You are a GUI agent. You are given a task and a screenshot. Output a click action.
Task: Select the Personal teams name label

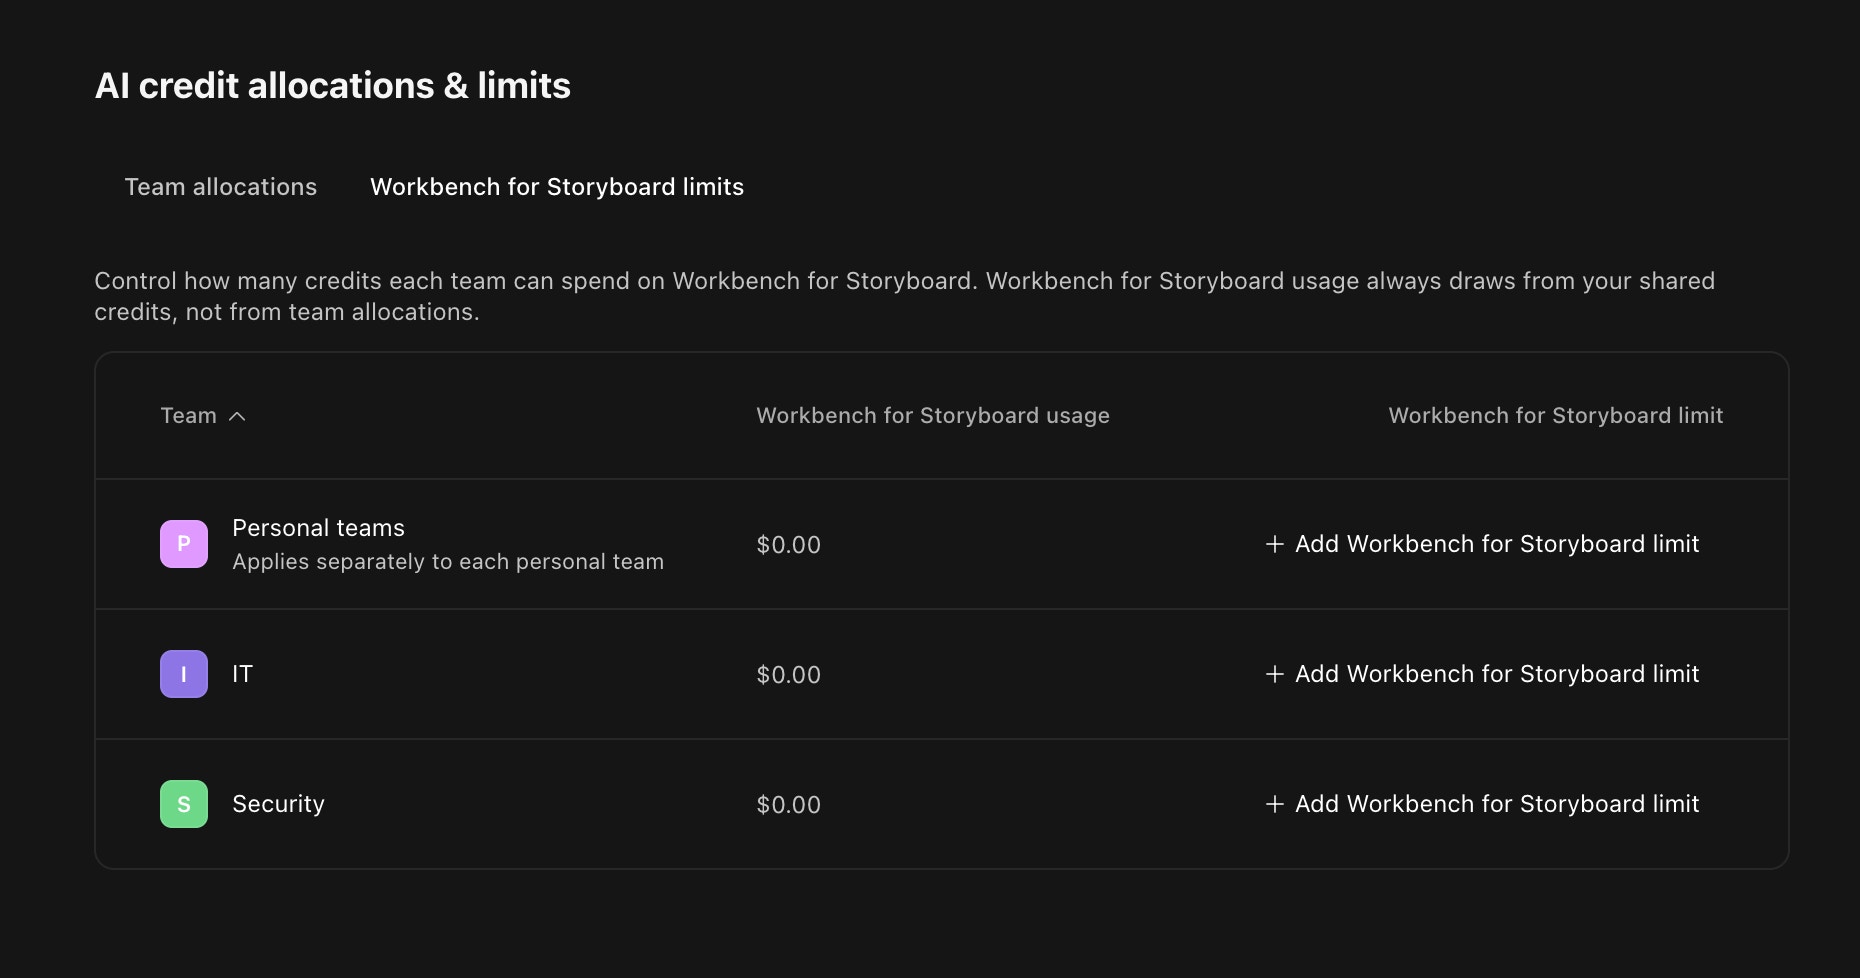[318, 528]
